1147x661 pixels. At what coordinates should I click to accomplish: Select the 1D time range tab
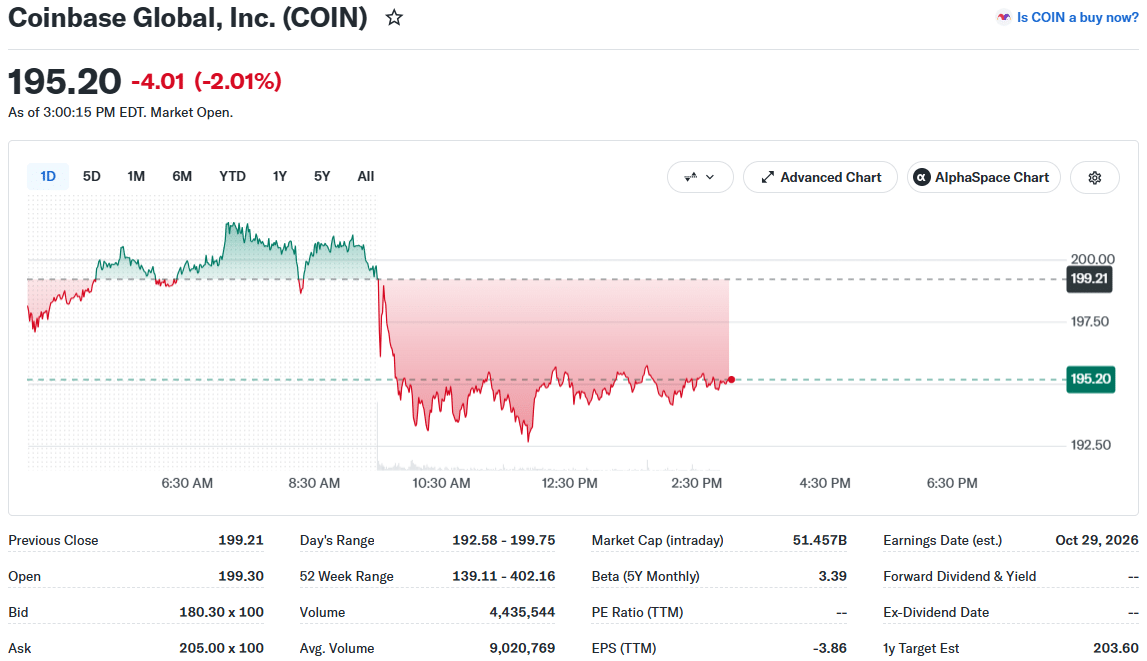point(48,176)
